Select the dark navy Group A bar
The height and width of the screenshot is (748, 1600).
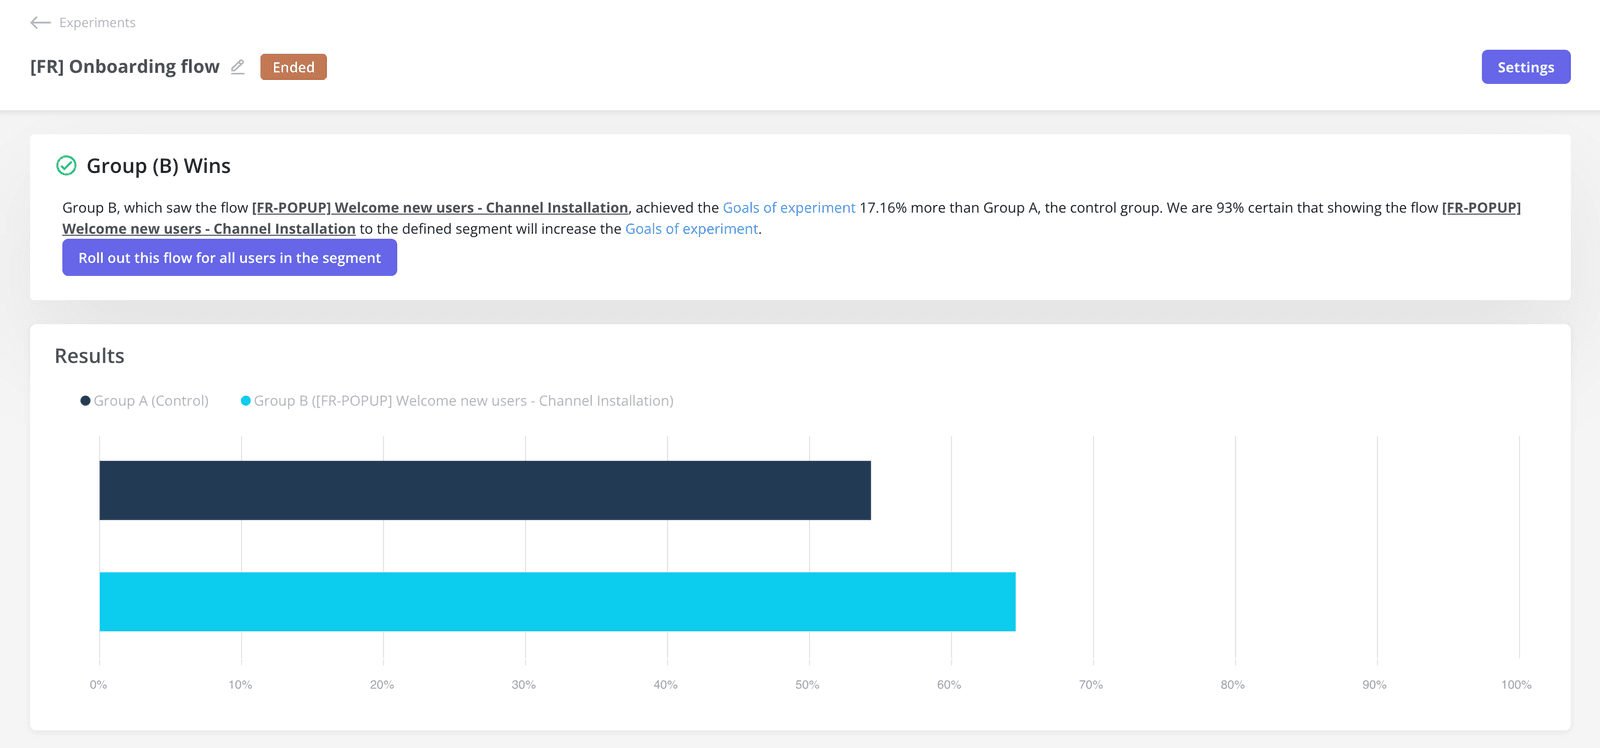(485, 490)
